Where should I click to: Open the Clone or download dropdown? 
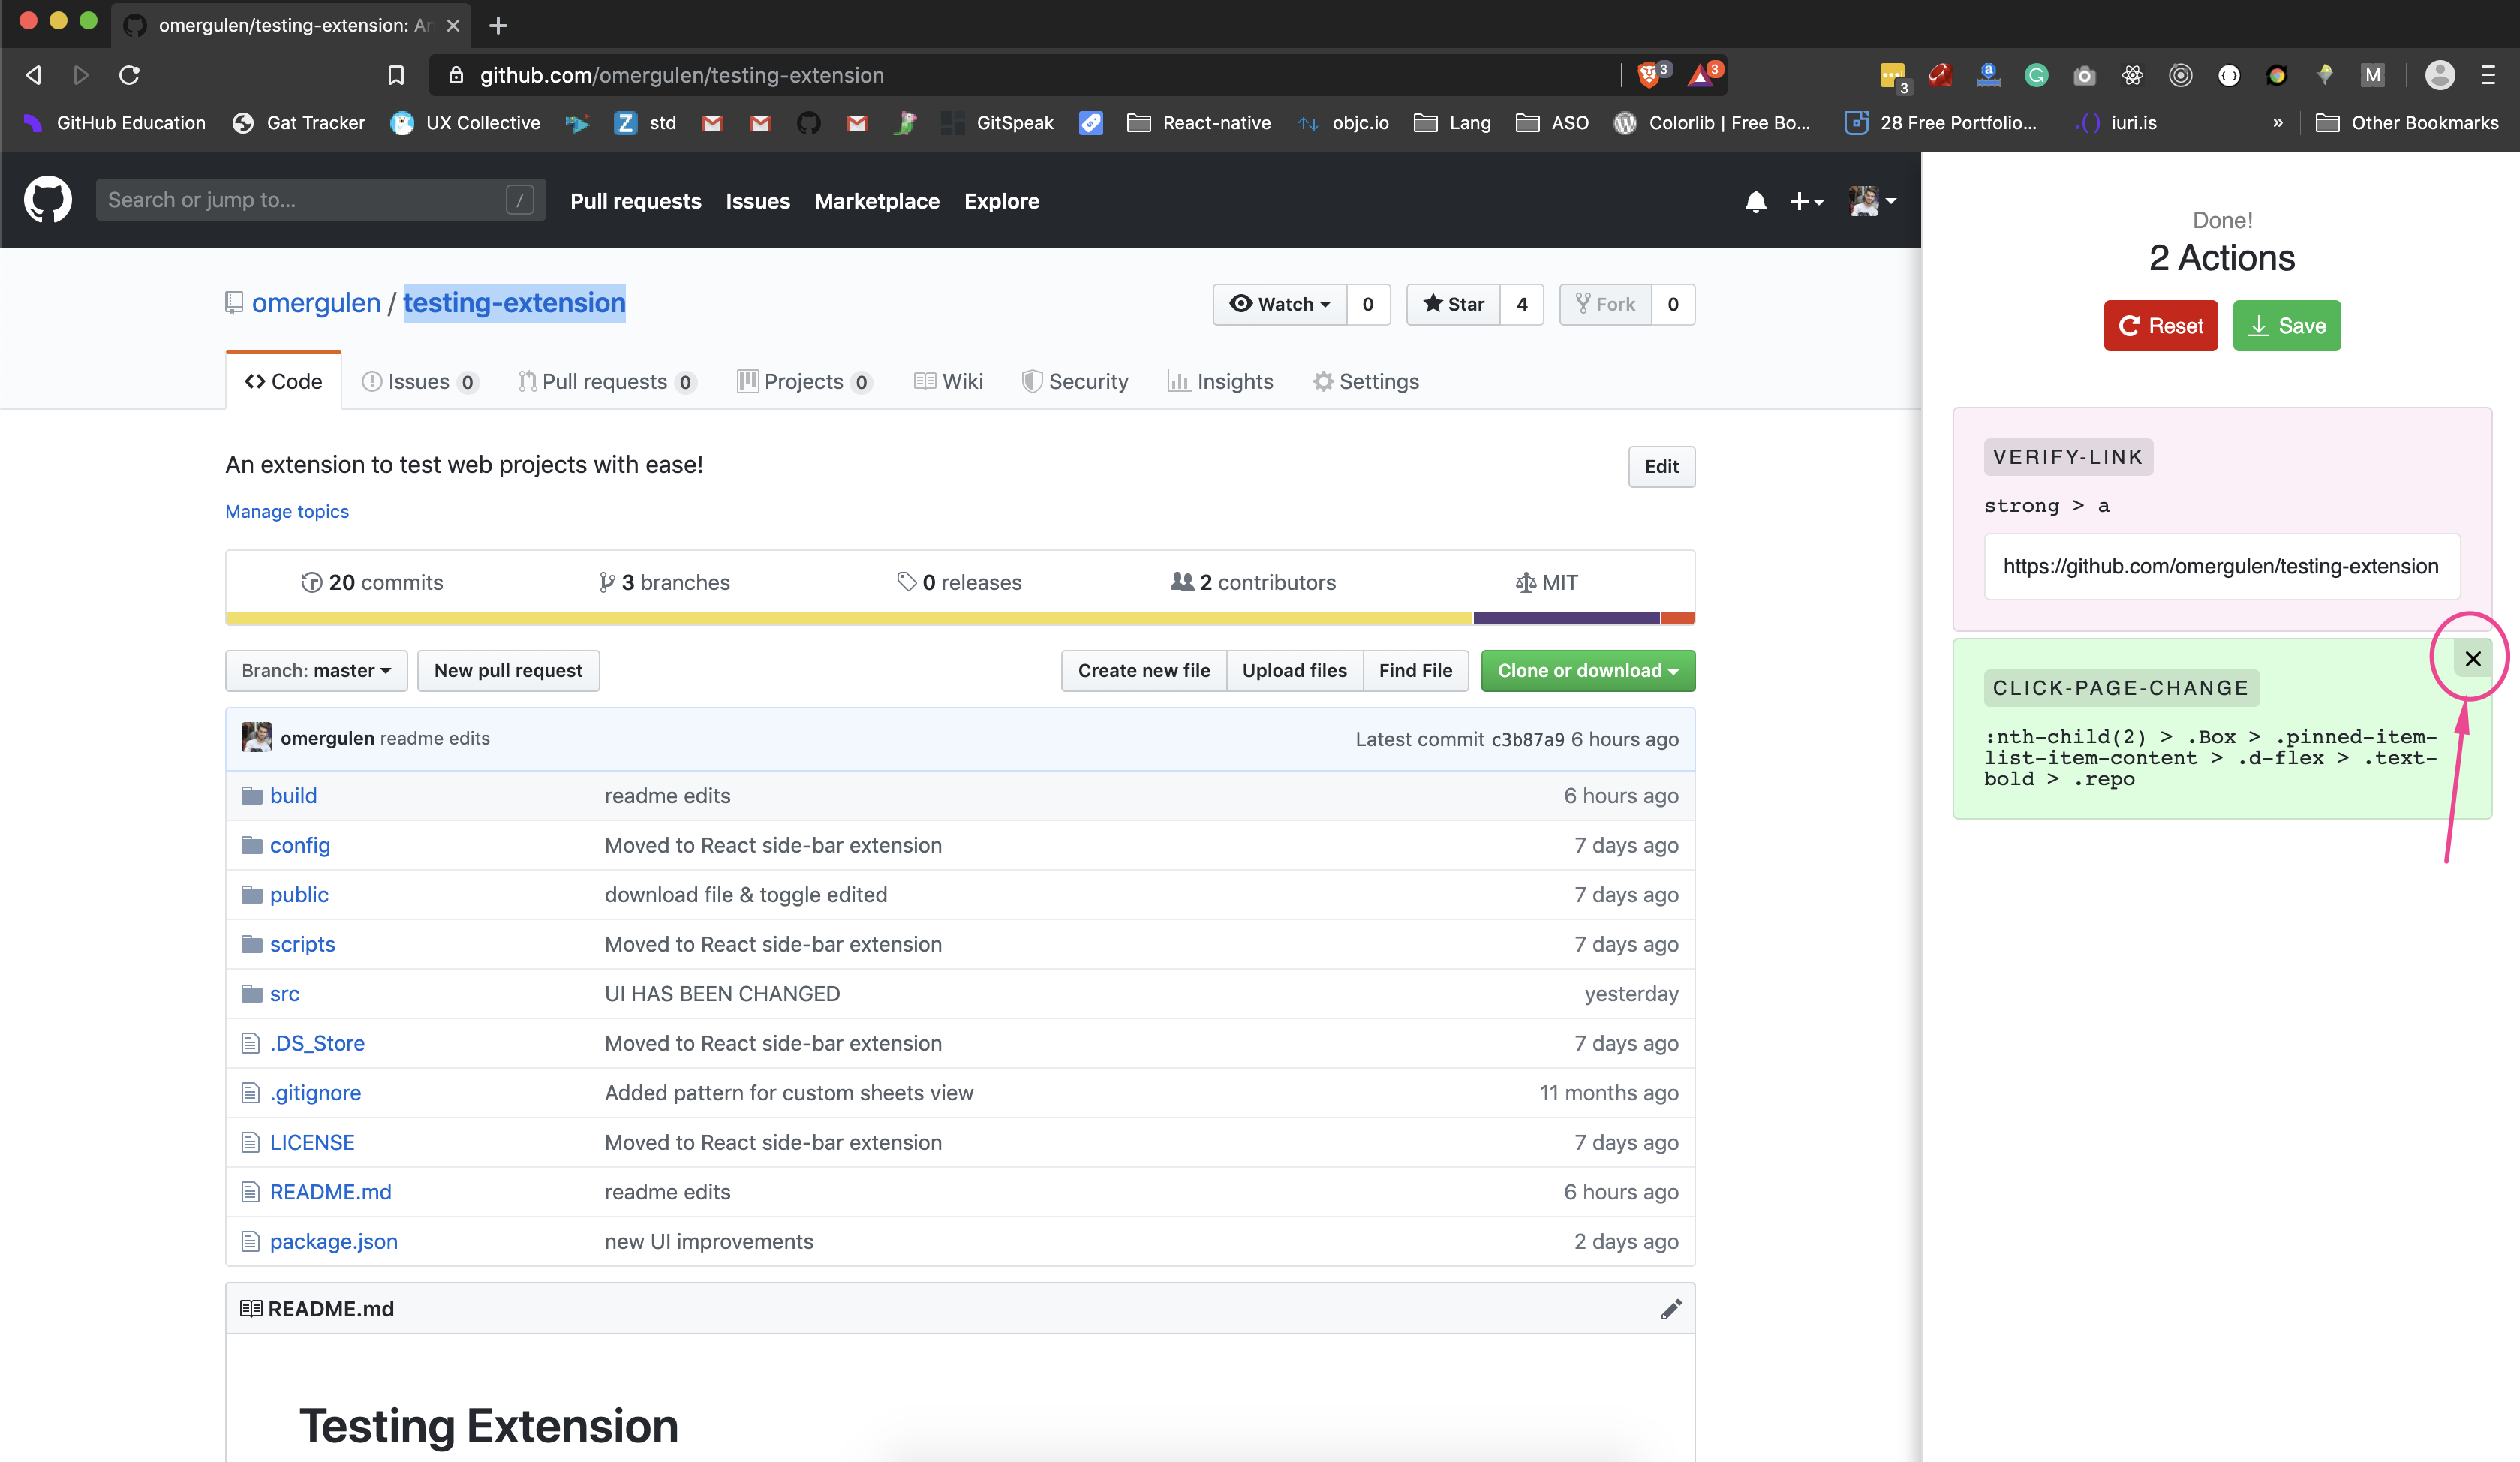1587,671
